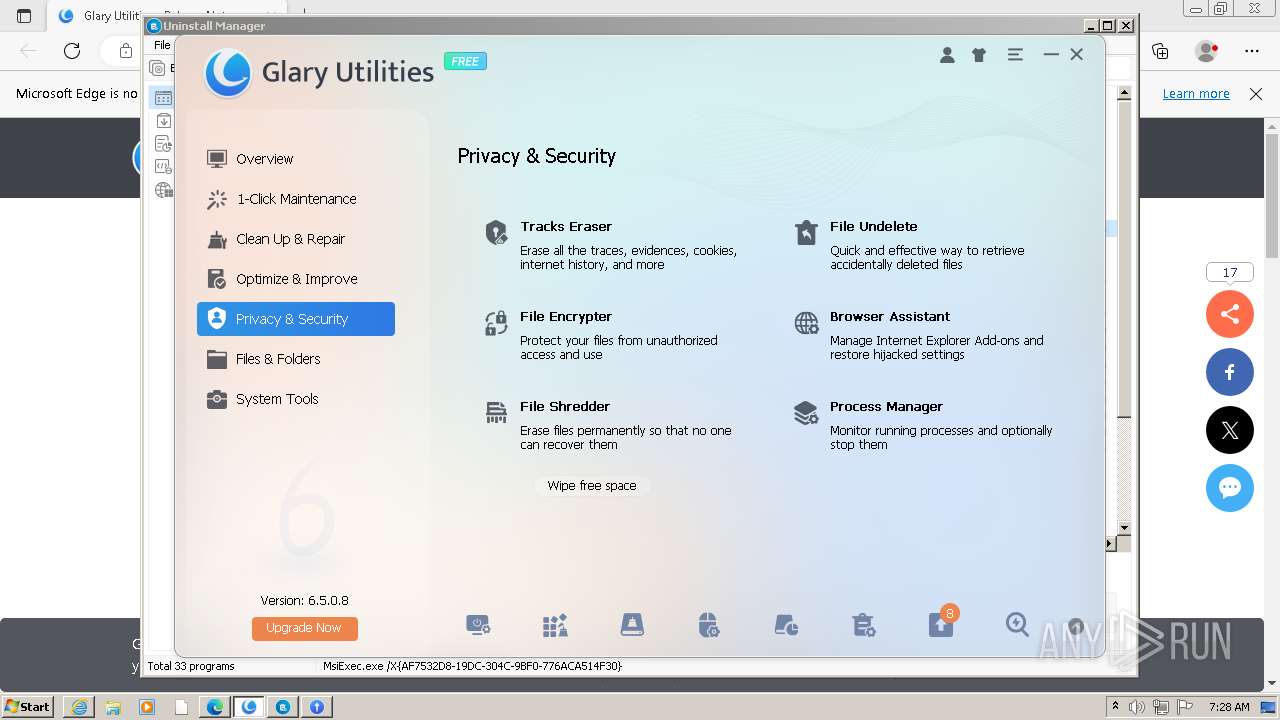Click the File Undelete trash icon
The height and width of the screenshot is (720, 1280).
[806, 233]
